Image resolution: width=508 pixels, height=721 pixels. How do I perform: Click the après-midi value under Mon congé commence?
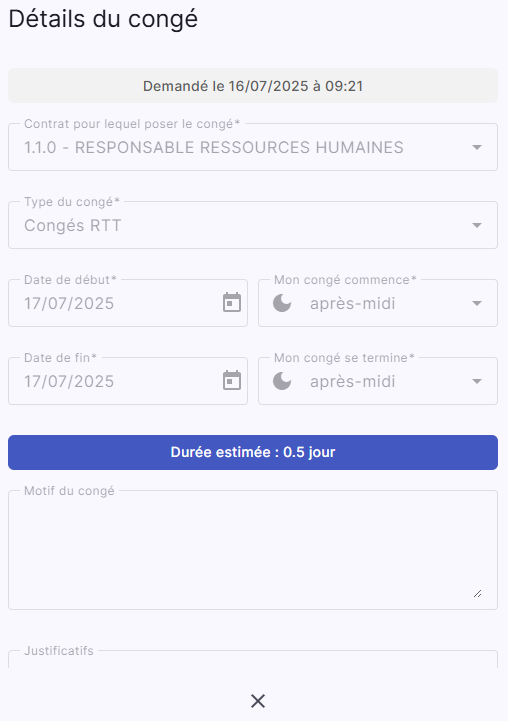pos(353,303)
